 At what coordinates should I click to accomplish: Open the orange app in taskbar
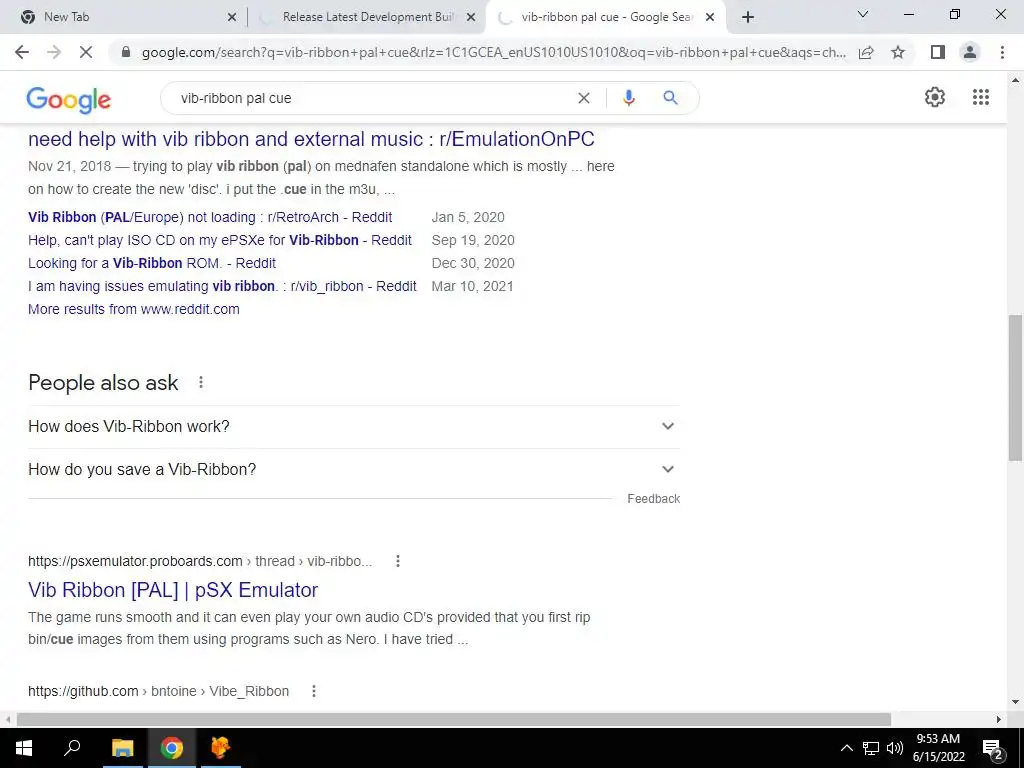coord(221,748)
